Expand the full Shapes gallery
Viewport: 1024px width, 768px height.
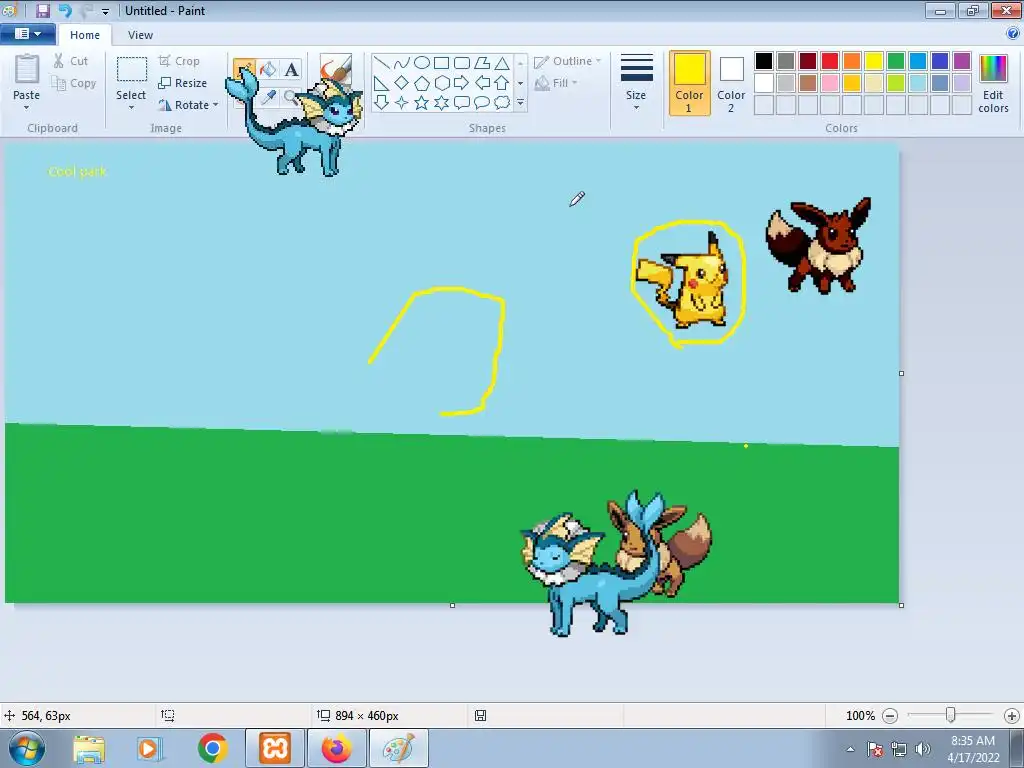tap(520, 103)
